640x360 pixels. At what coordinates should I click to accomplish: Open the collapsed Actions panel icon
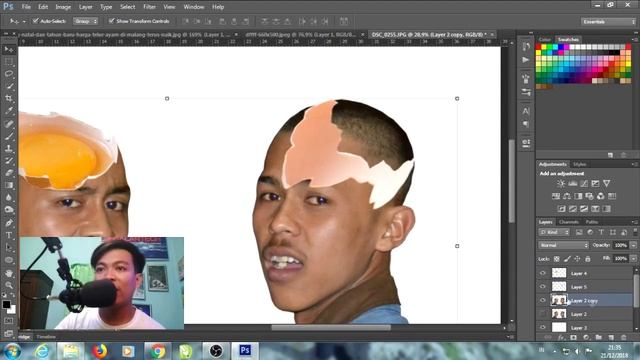point(526,60)
